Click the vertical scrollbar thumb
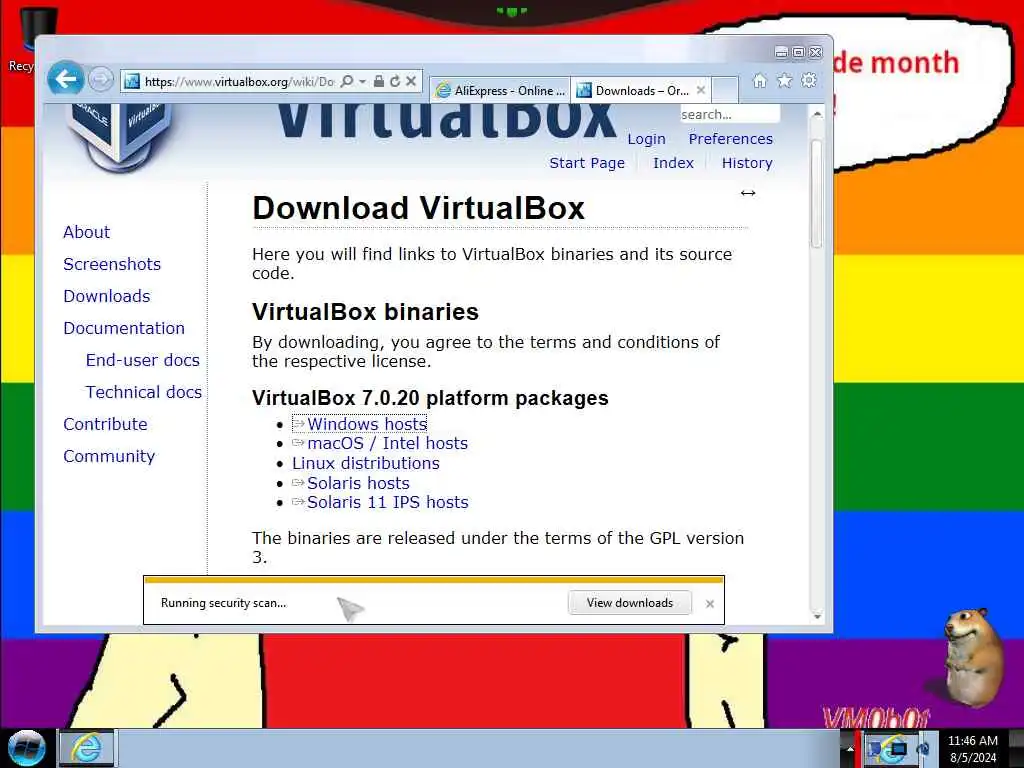 816,193
